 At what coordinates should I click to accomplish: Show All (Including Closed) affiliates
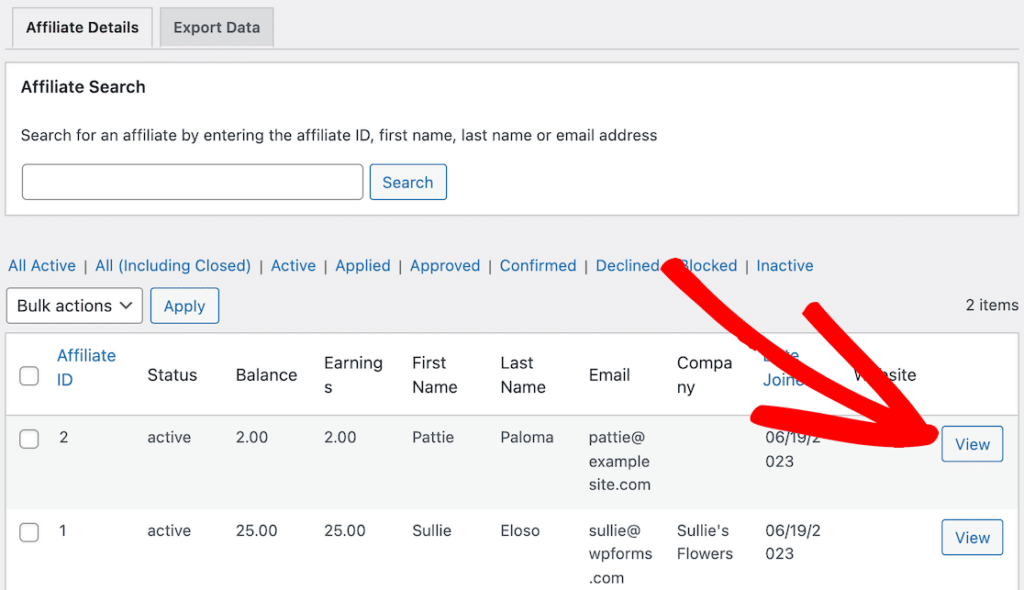[x=172, y=265]
